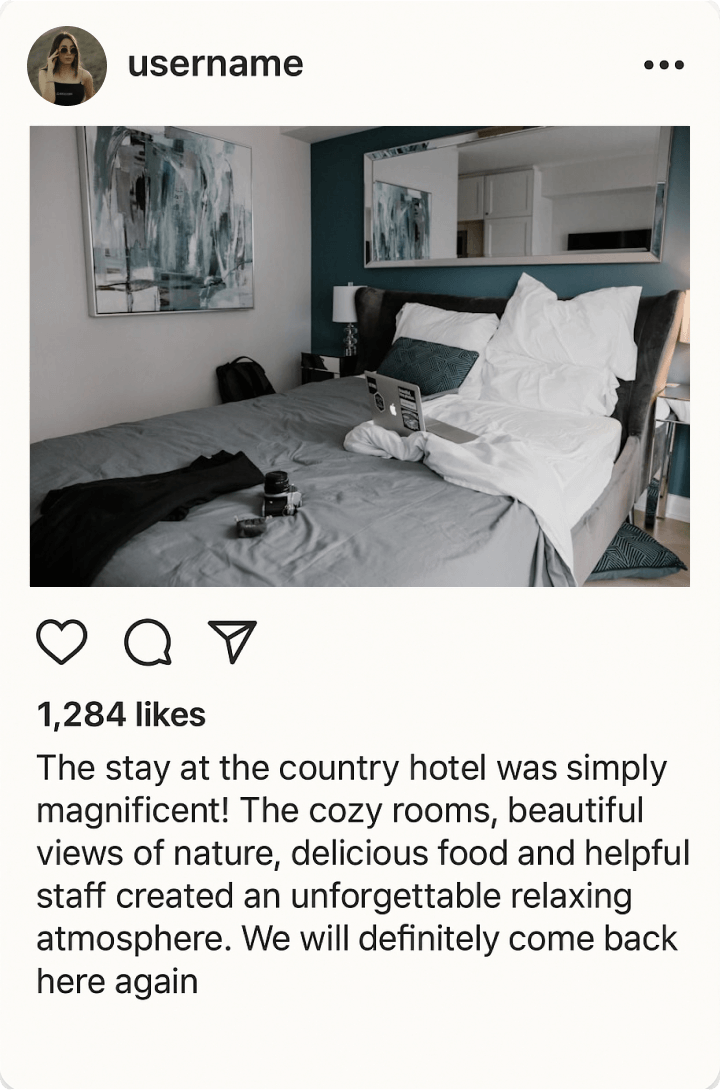Share the post using the paper plane icon
Viewport: 720px width, 1090px height.
coord(233,641)
